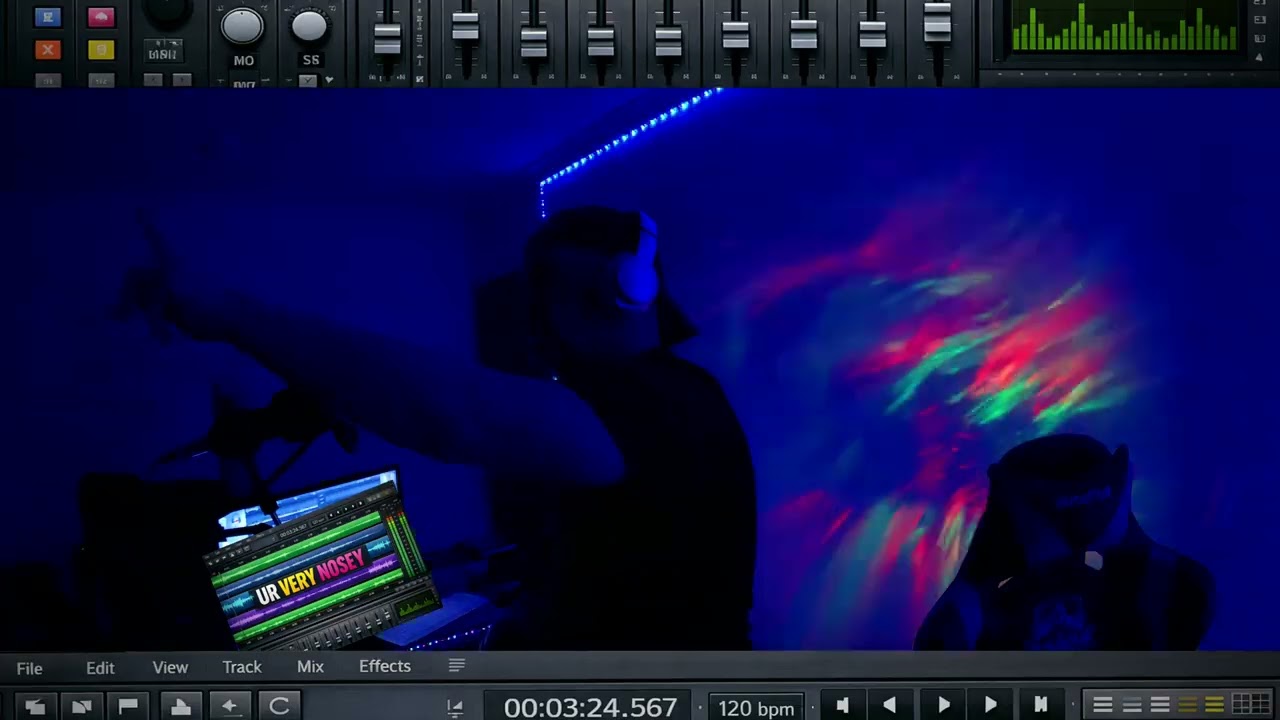Turn the knob labeled SS
Screen dimensions: 1280x720
tap(310, 26)
